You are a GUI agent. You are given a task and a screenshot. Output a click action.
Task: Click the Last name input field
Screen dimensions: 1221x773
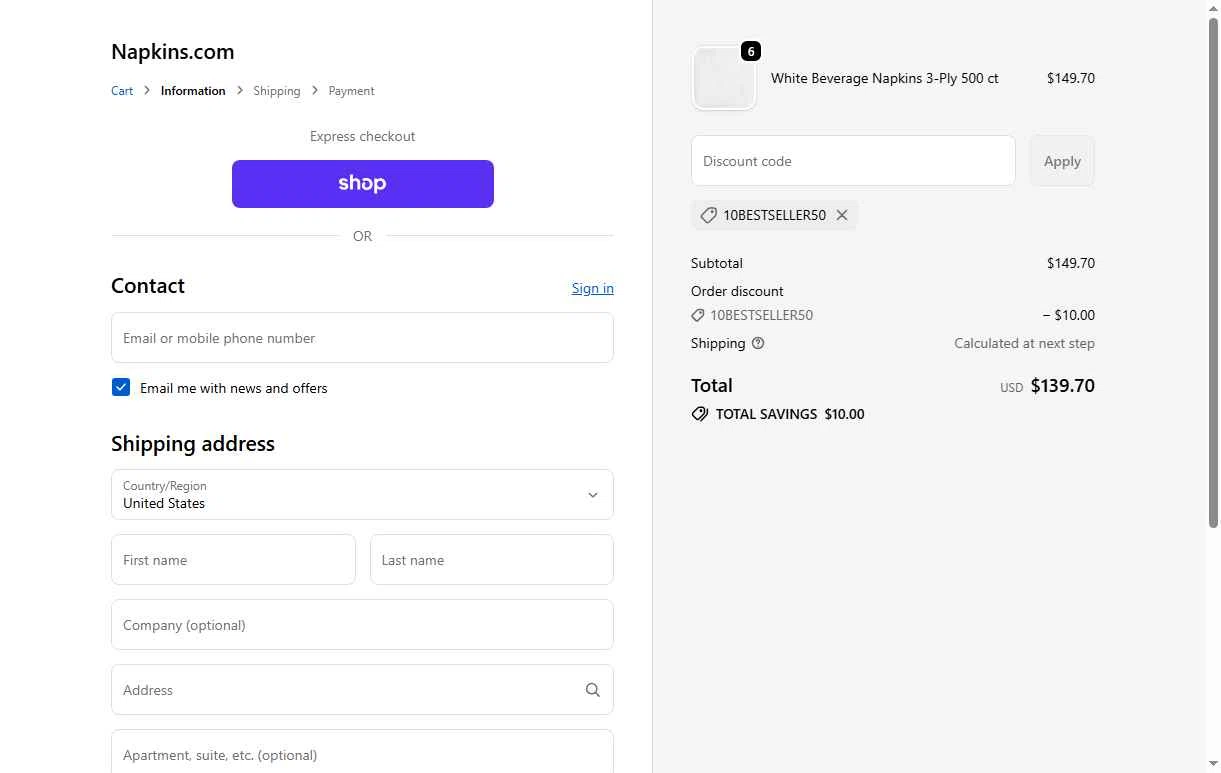pyautogui.click(x=491, y=560)
